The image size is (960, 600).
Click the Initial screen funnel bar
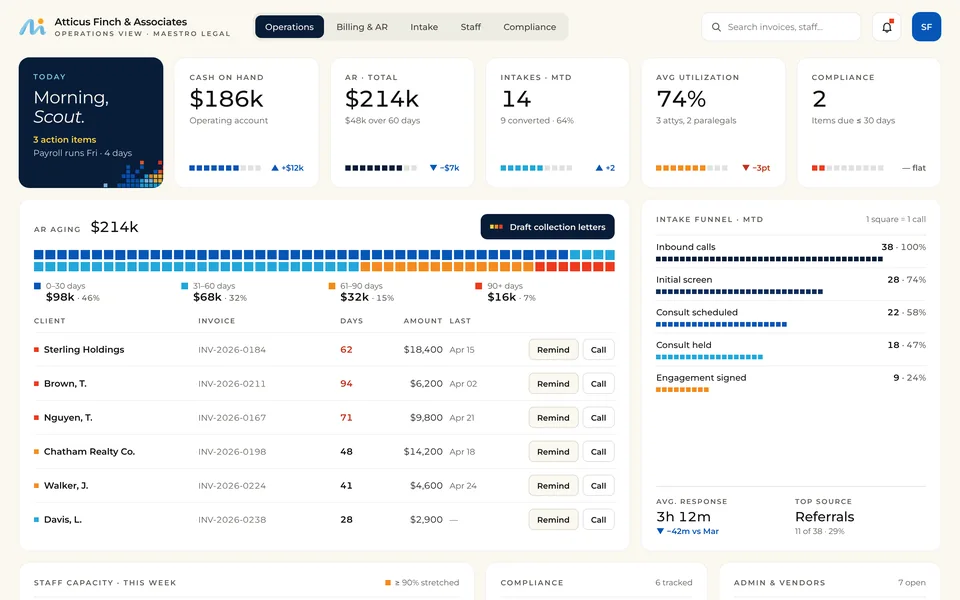[x=739, y=292]
